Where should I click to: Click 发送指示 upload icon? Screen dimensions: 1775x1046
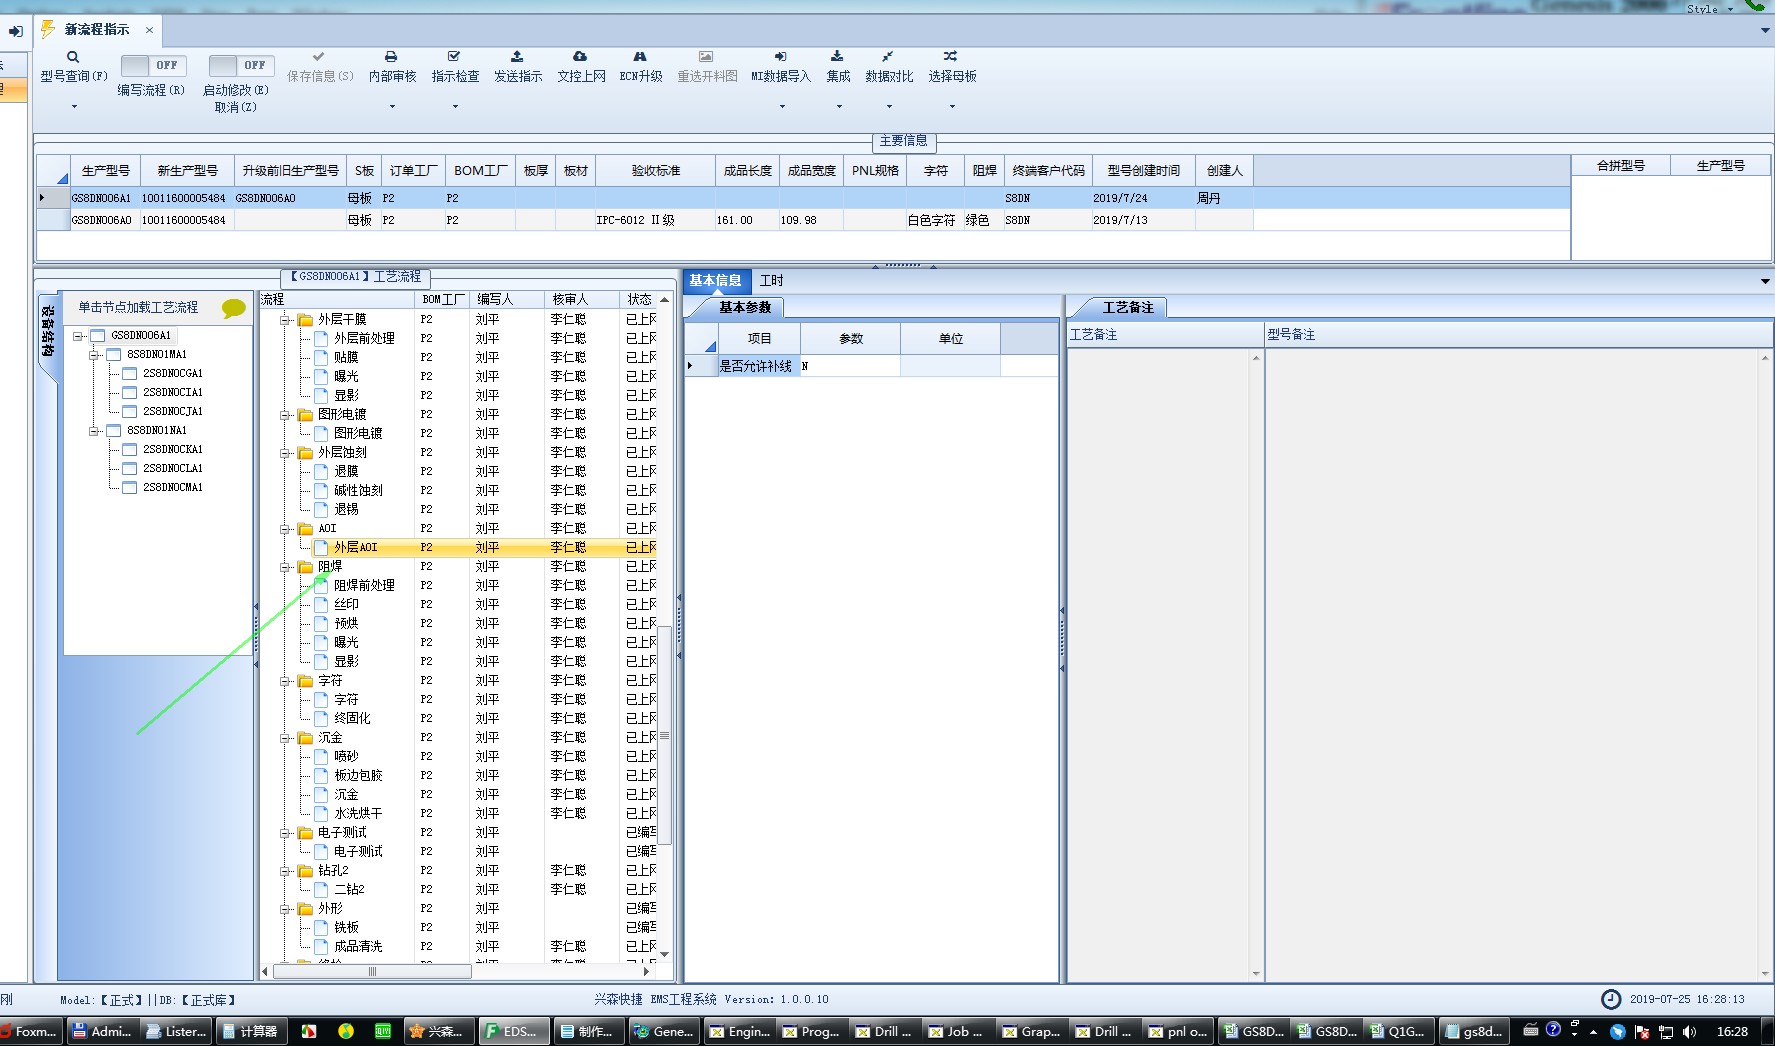click(517, 57)
